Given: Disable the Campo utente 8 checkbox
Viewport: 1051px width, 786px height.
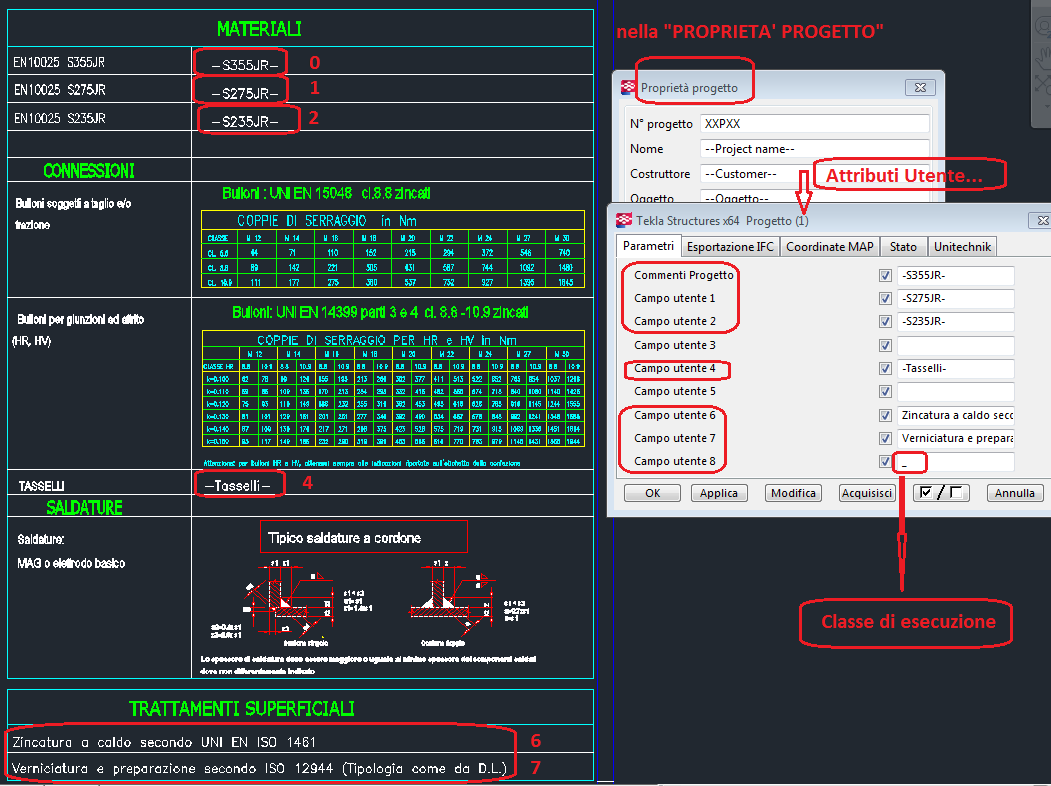Looking at the screenshot, I should (x=885, y=461).
